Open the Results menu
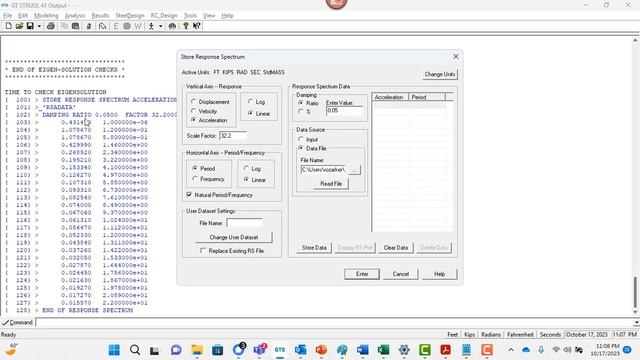 [x=100, y=16]
